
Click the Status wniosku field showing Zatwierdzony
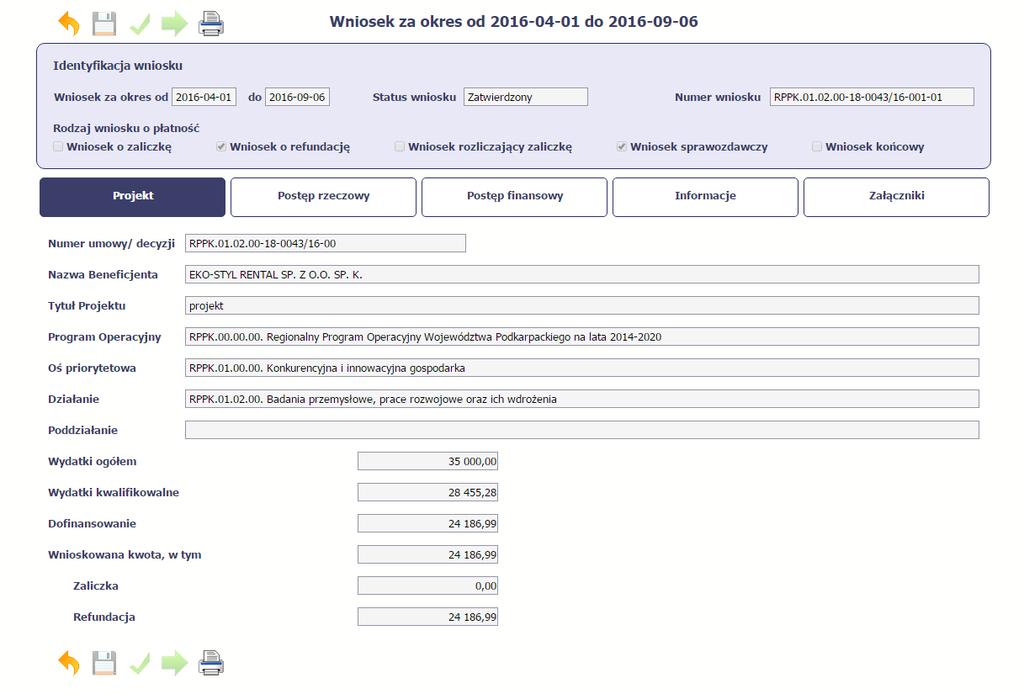526,97
